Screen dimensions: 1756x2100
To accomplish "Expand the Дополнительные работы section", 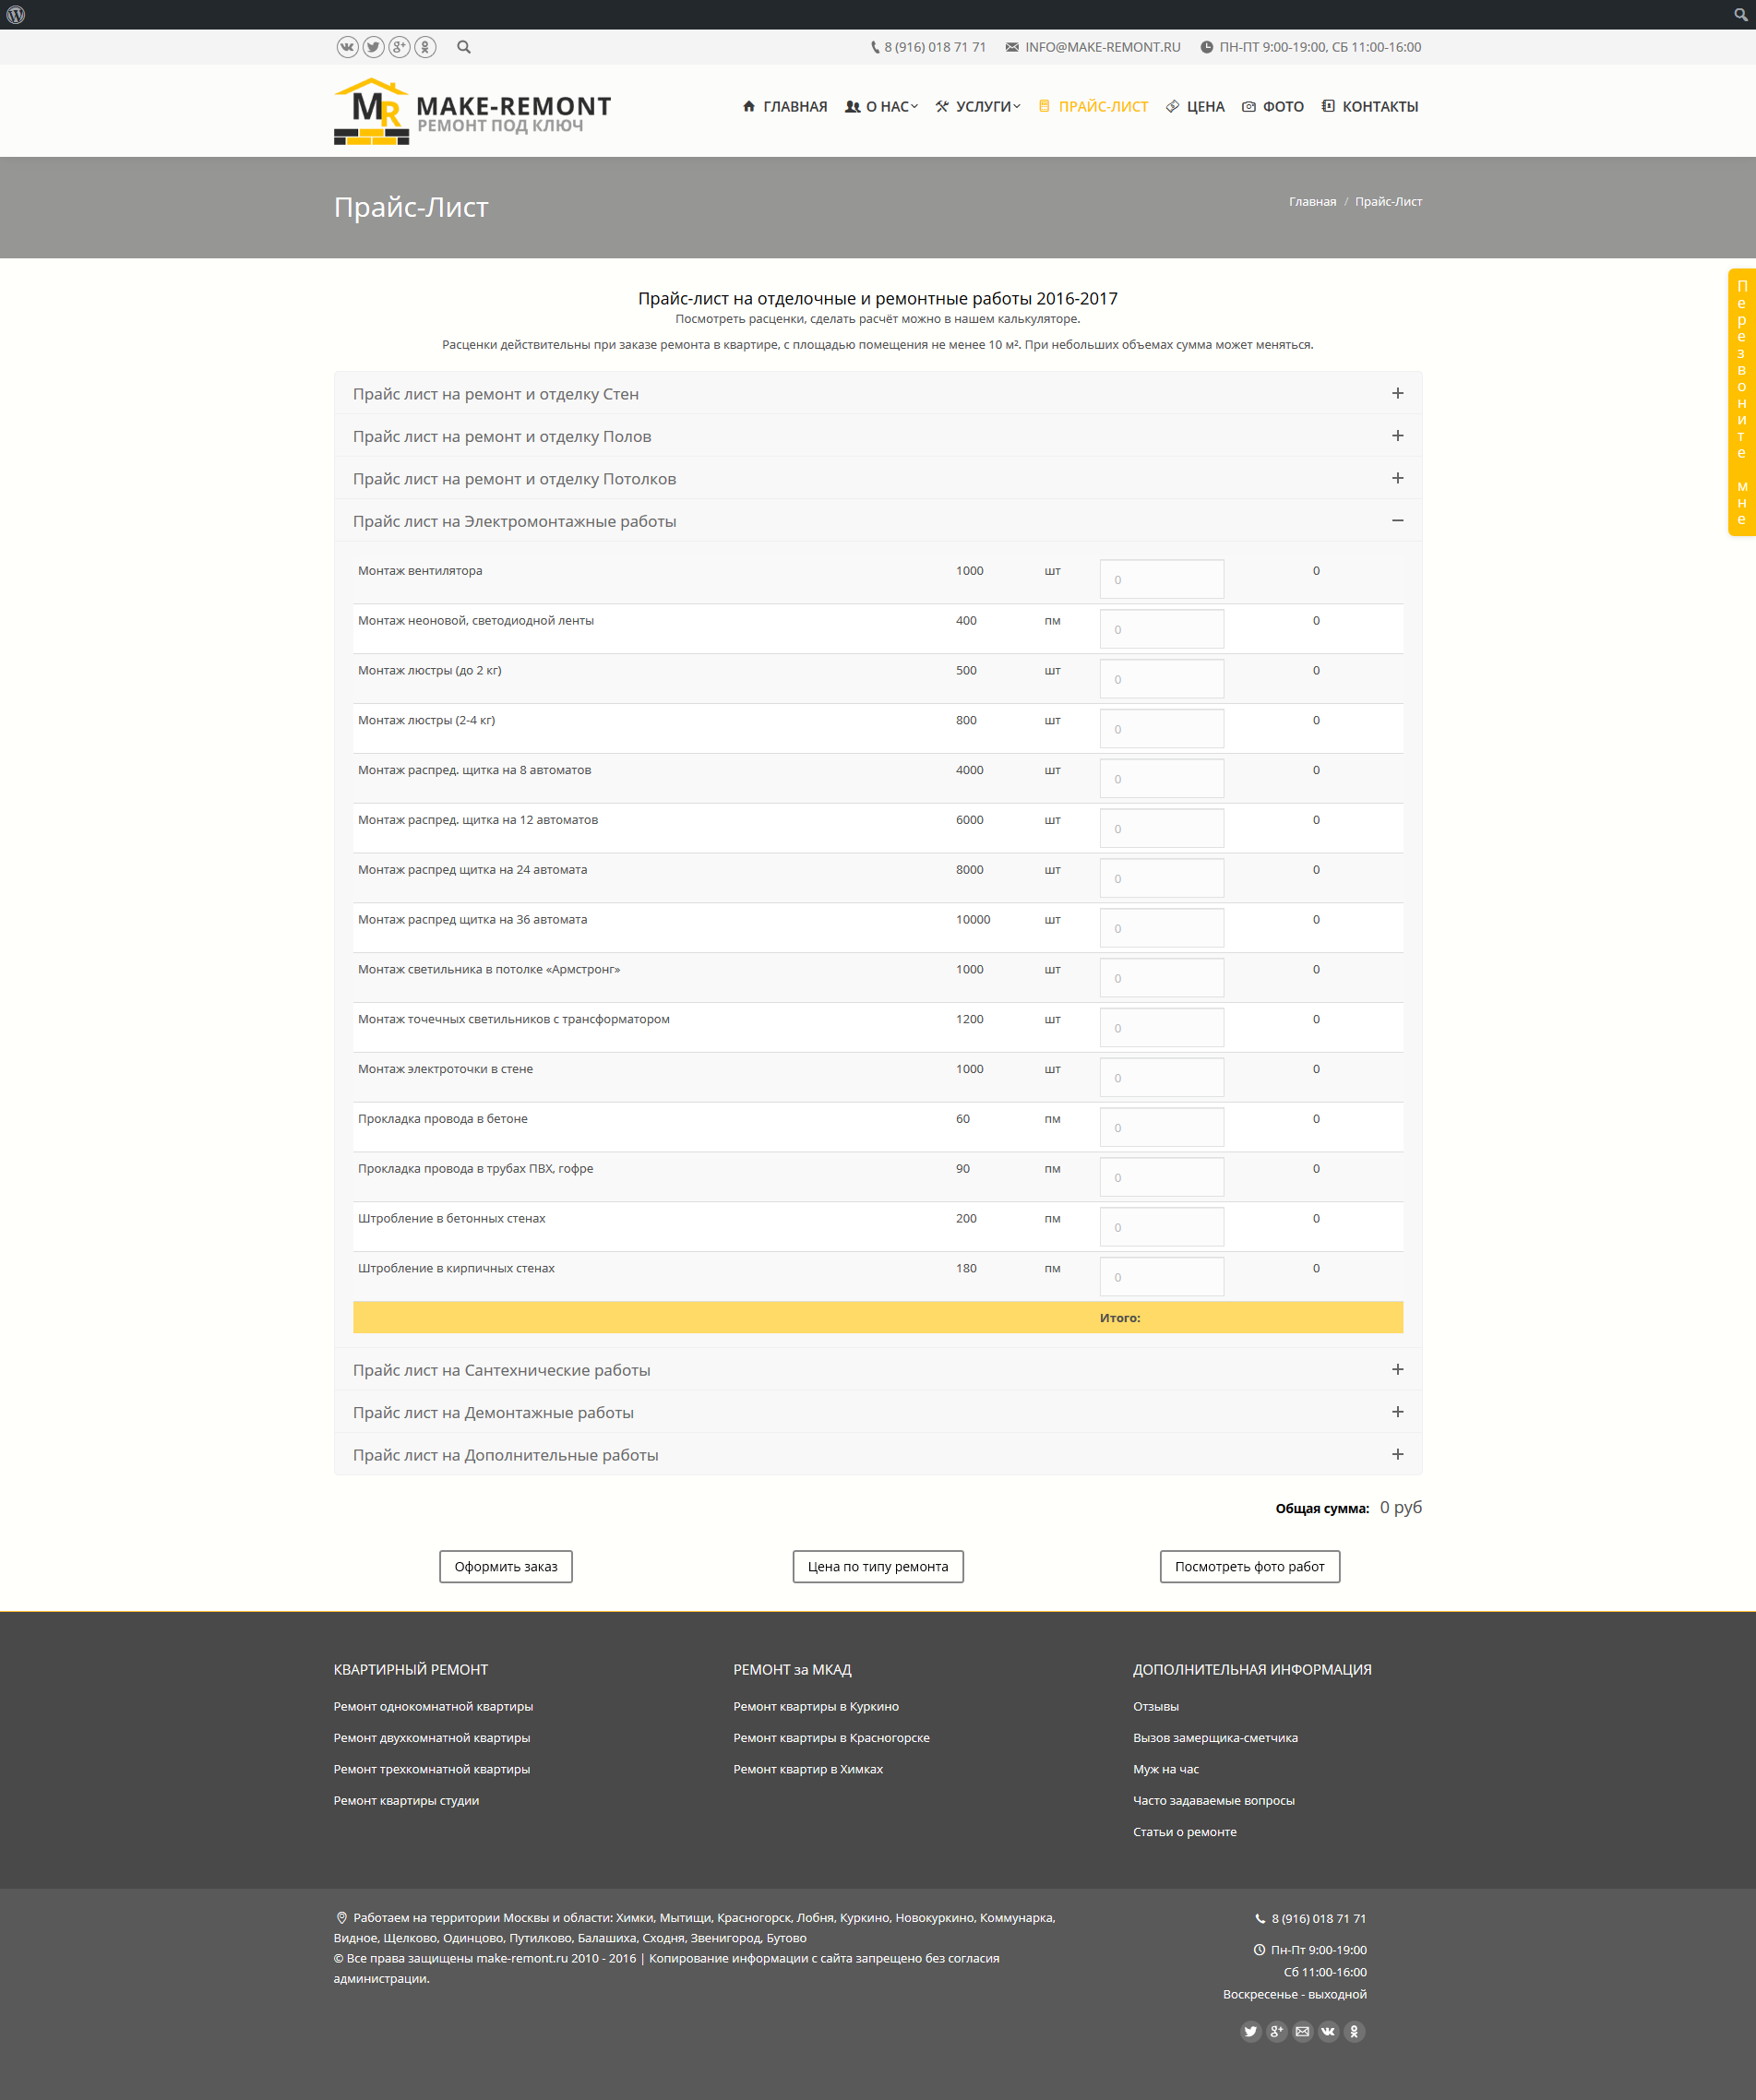I will coord(877,1455).
